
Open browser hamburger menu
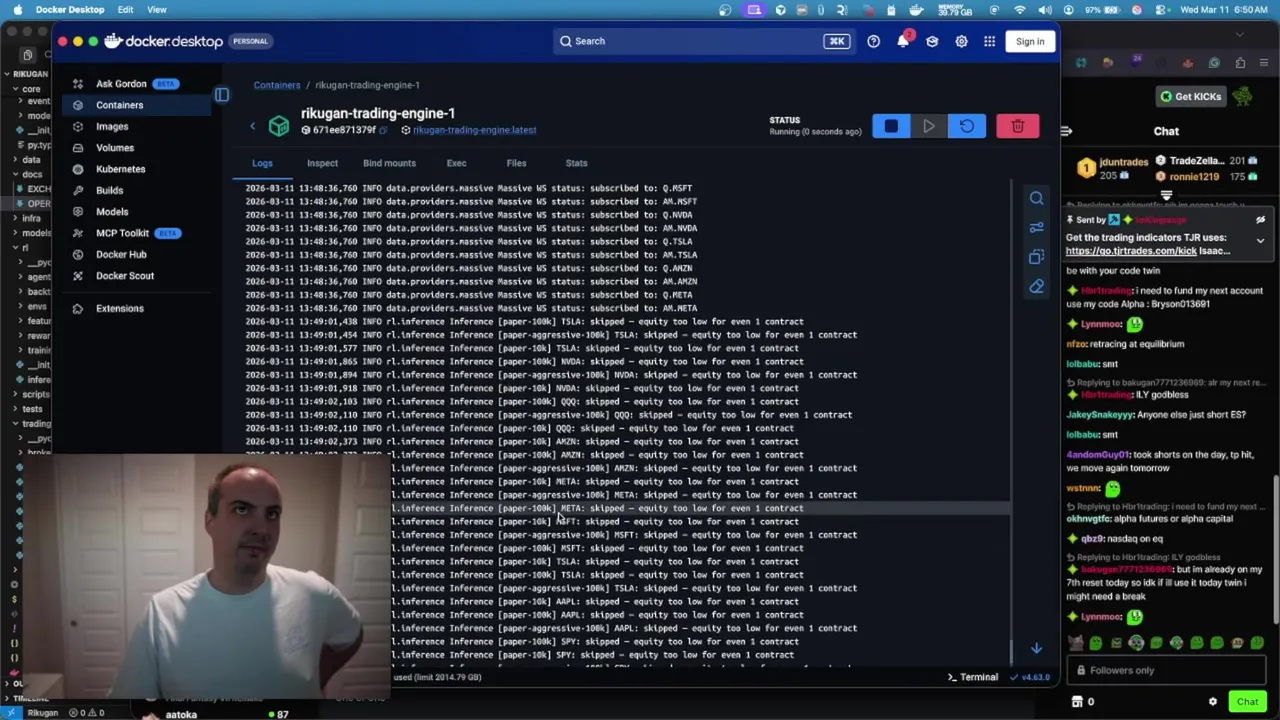point(1266,63)
